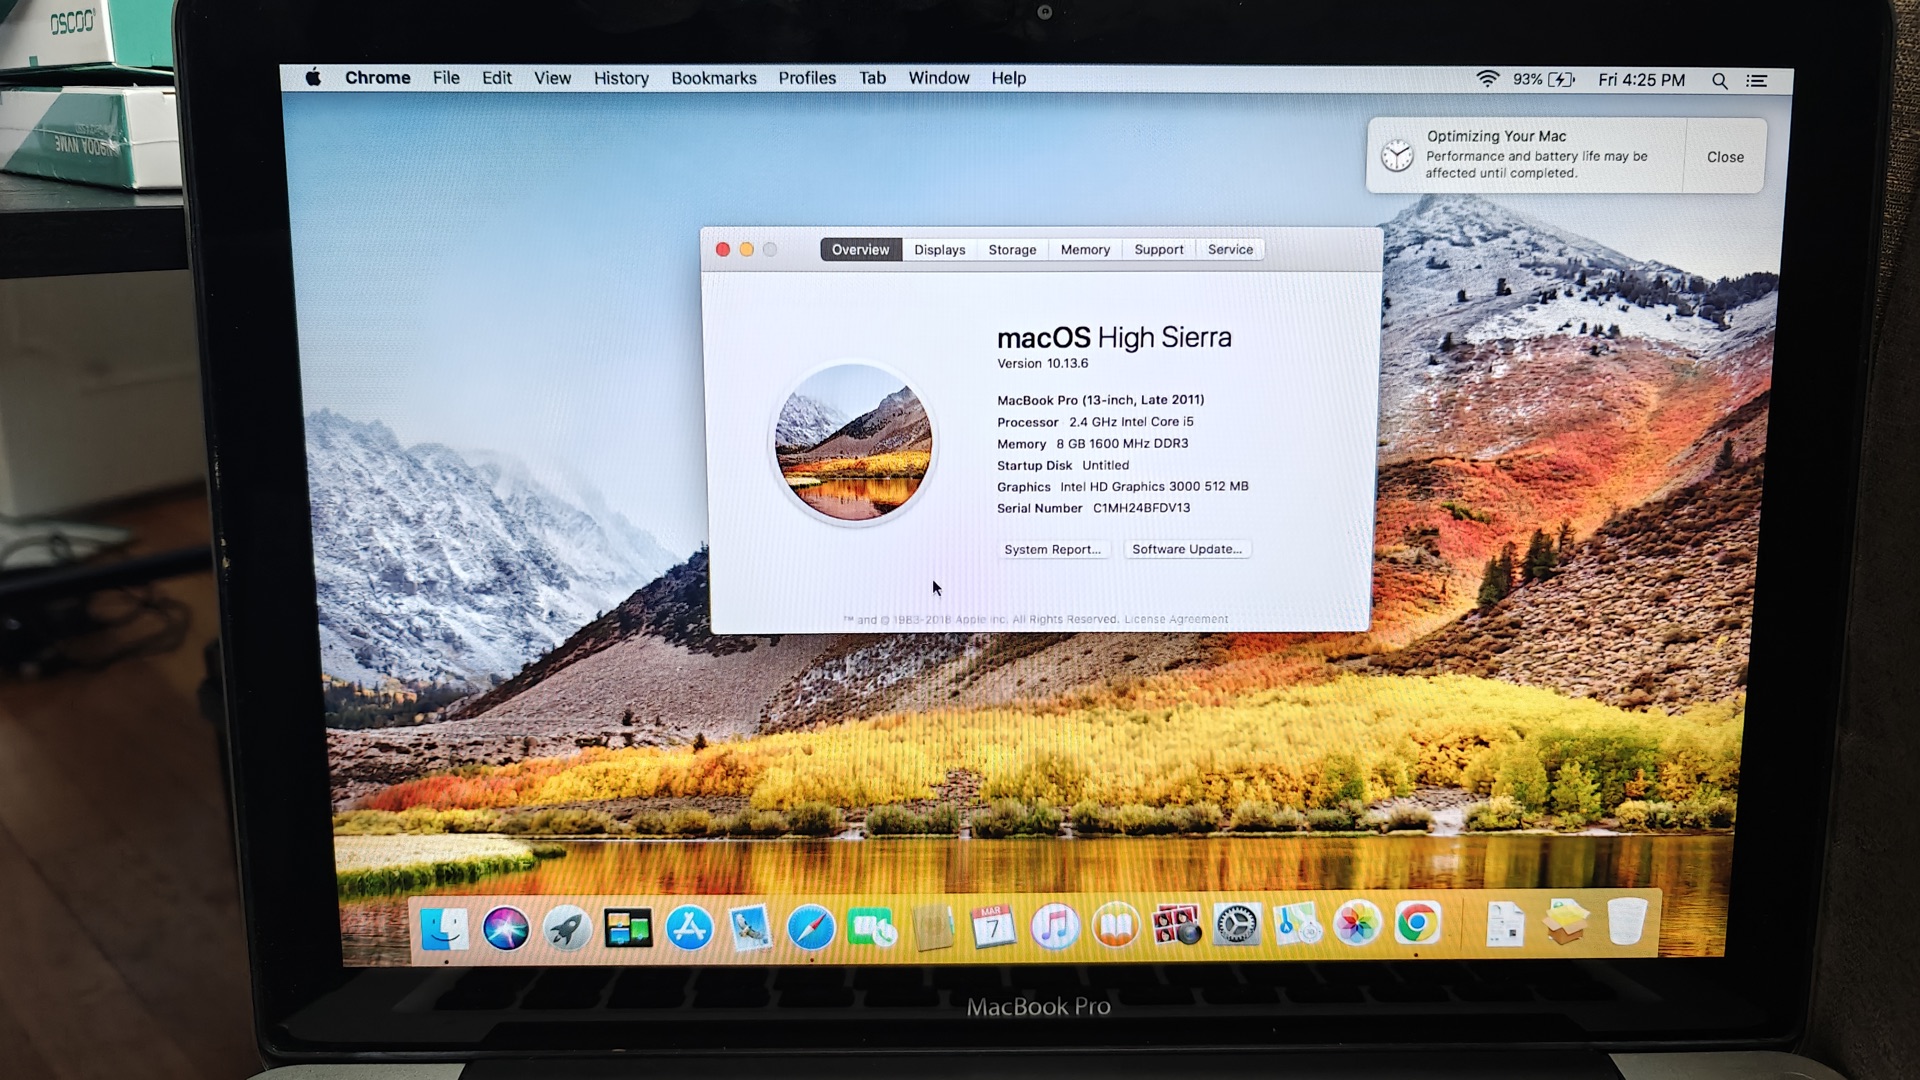Open Wi-Fi status menu
The height and width of the screenshot is (1080, 1920).
pos(1487,79)
